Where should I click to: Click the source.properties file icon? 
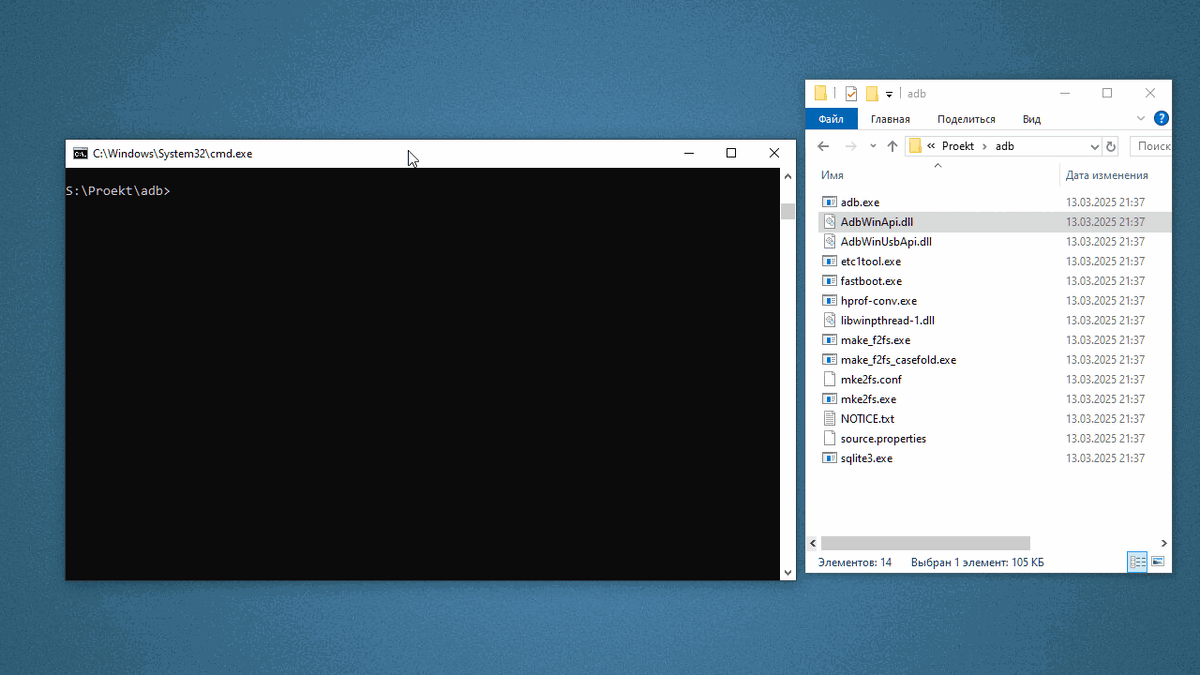coord(829,438)
